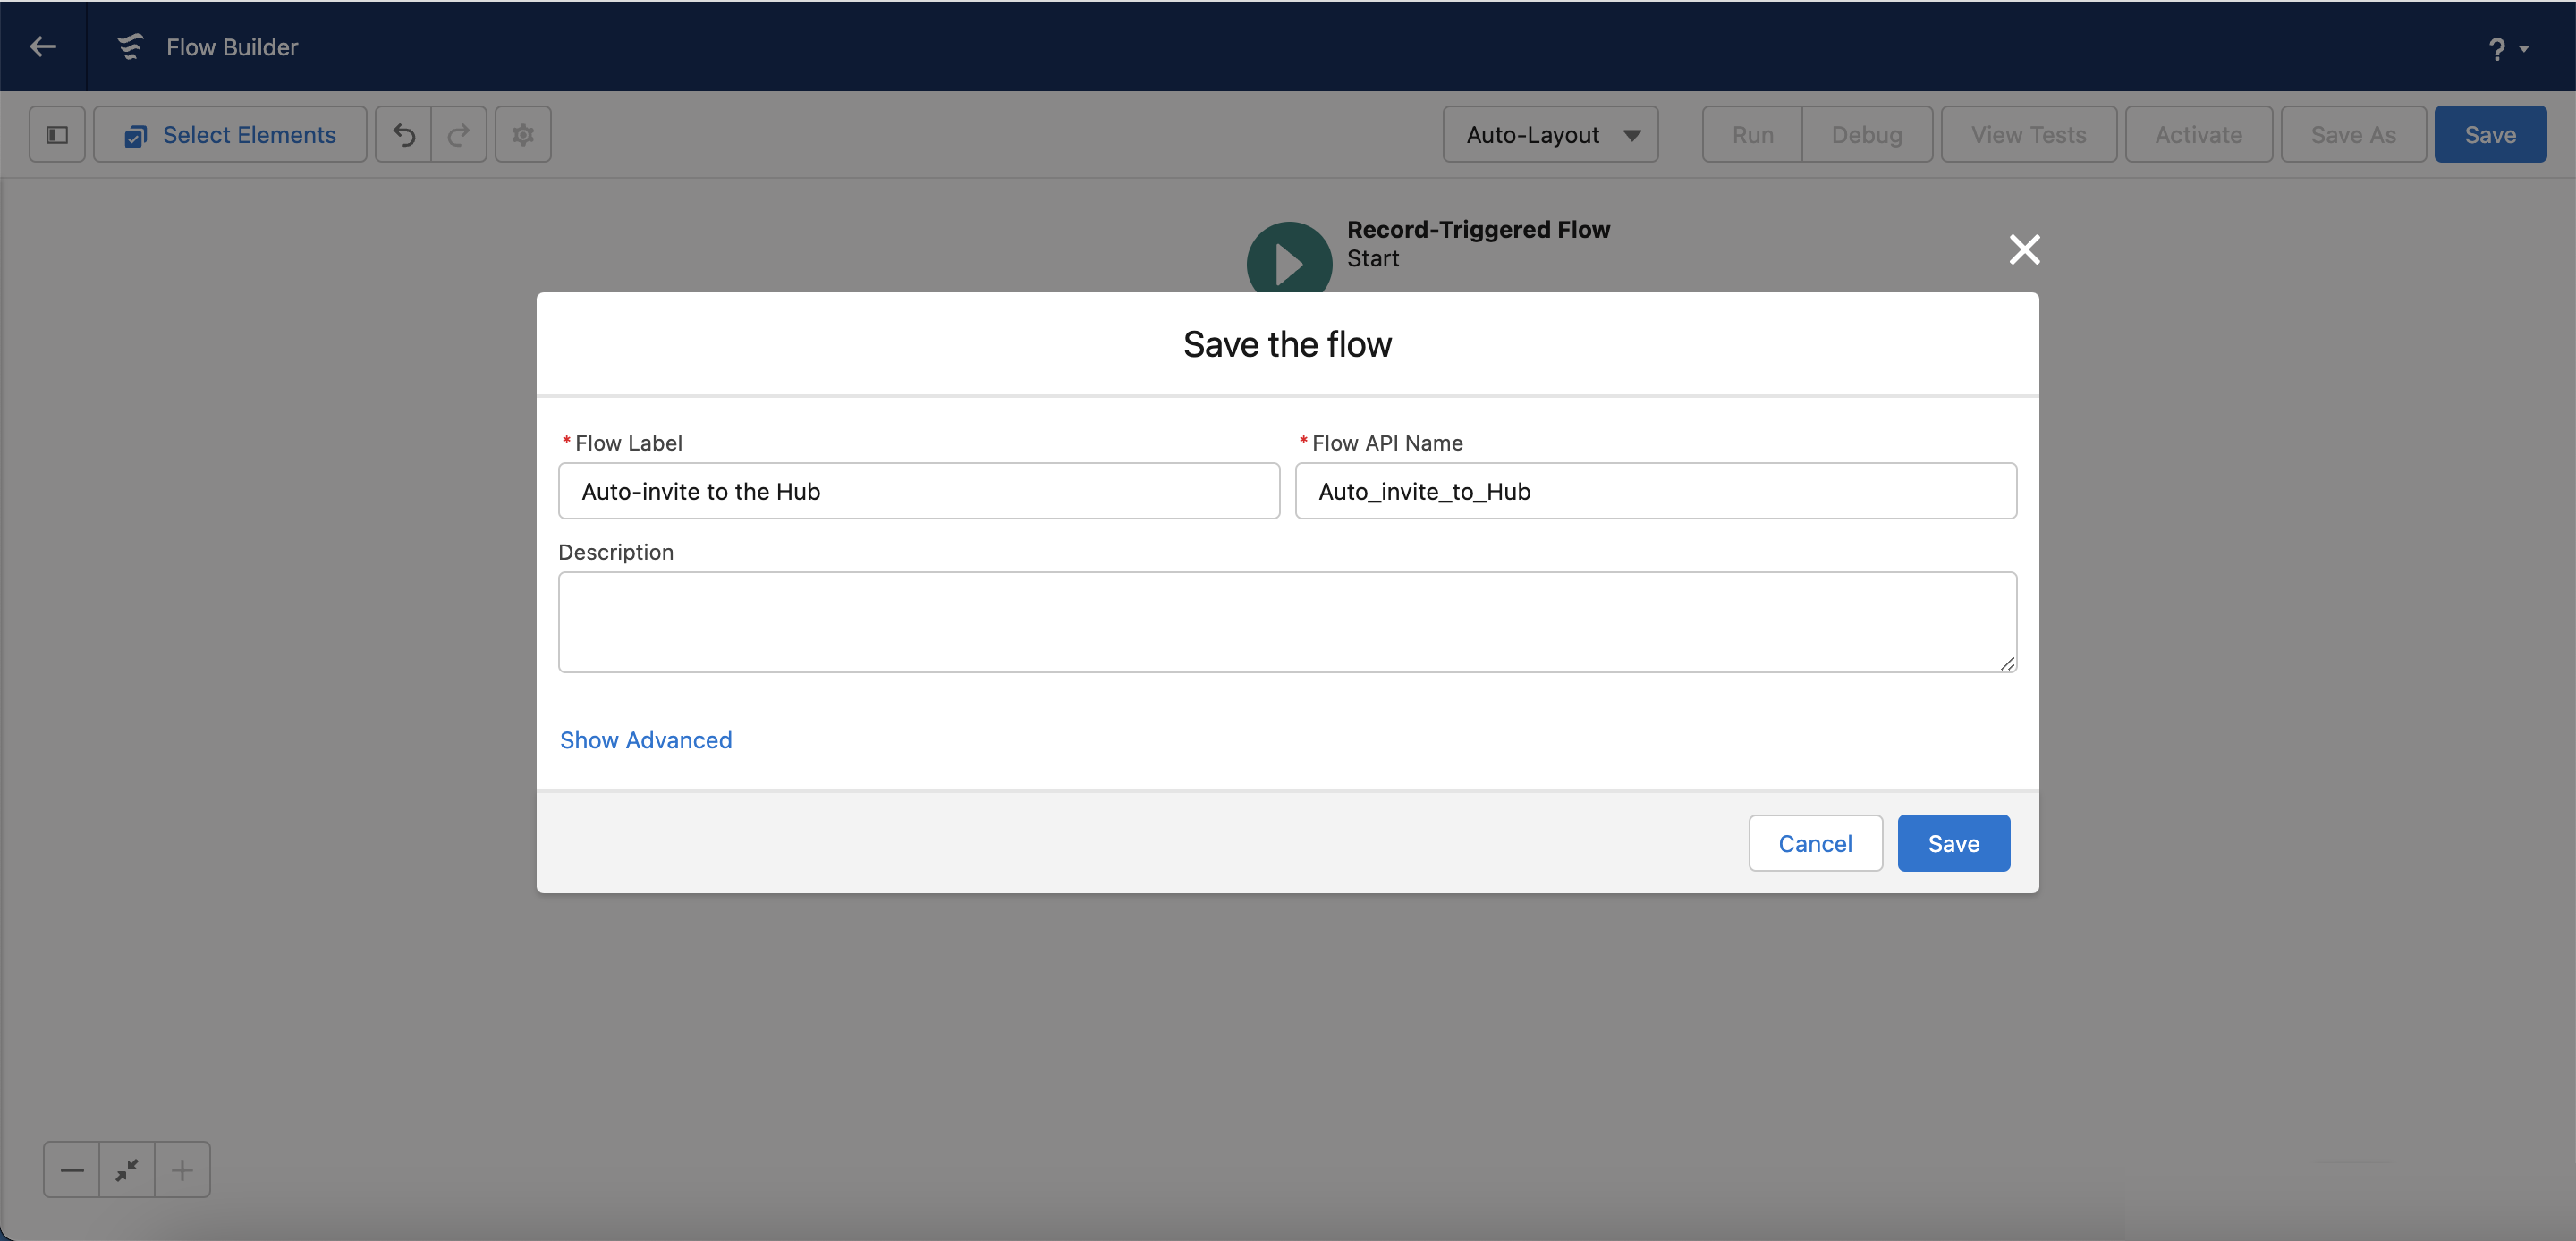Click the back arrow in header
2576x1241 pixels.
pyautogui.click(x=43, y=46)
